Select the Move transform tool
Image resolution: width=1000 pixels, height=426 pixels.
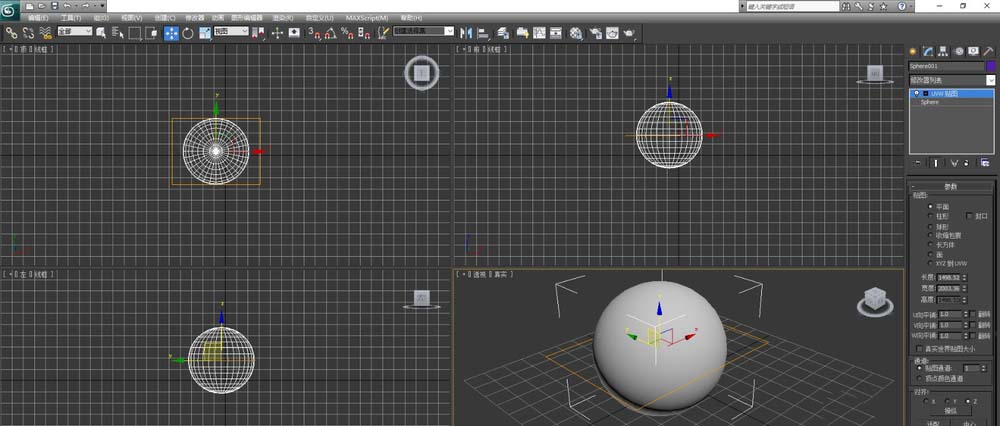[x=171, y=33]
